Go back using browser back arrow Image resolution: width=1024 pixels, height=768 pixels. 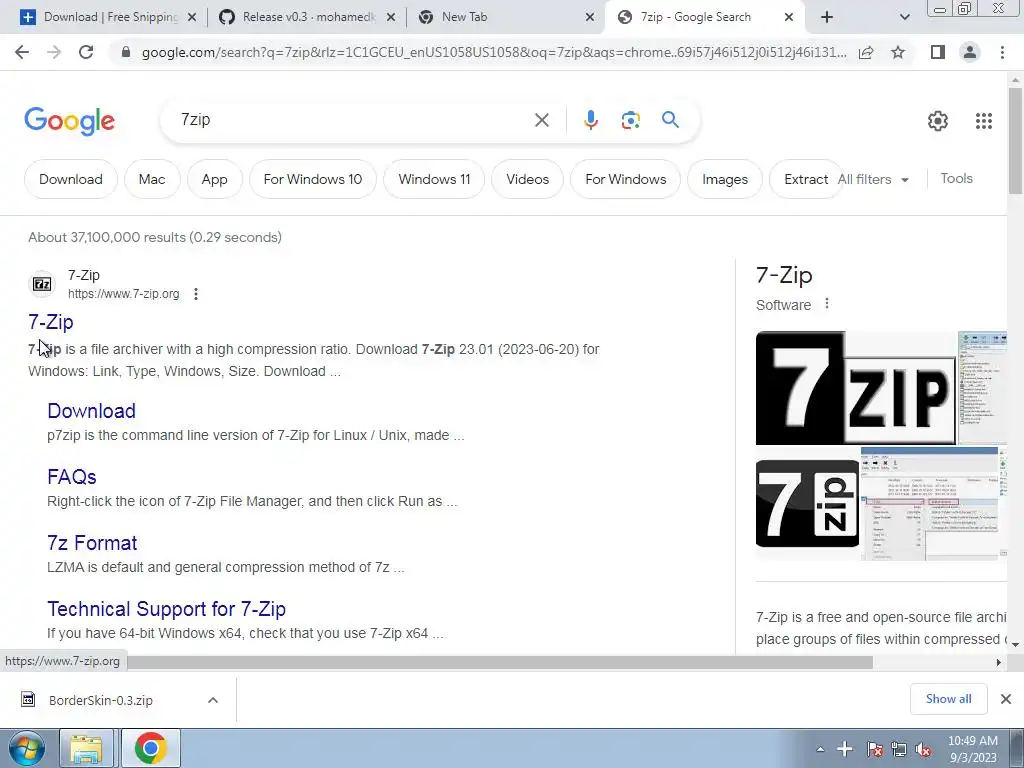(x=22, y=52)
